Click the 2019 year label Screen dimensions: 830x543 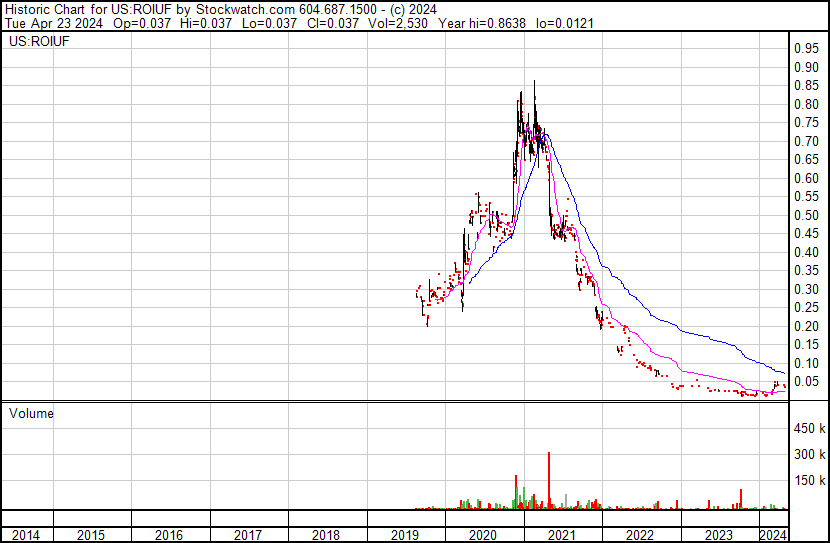pos(404,535)
